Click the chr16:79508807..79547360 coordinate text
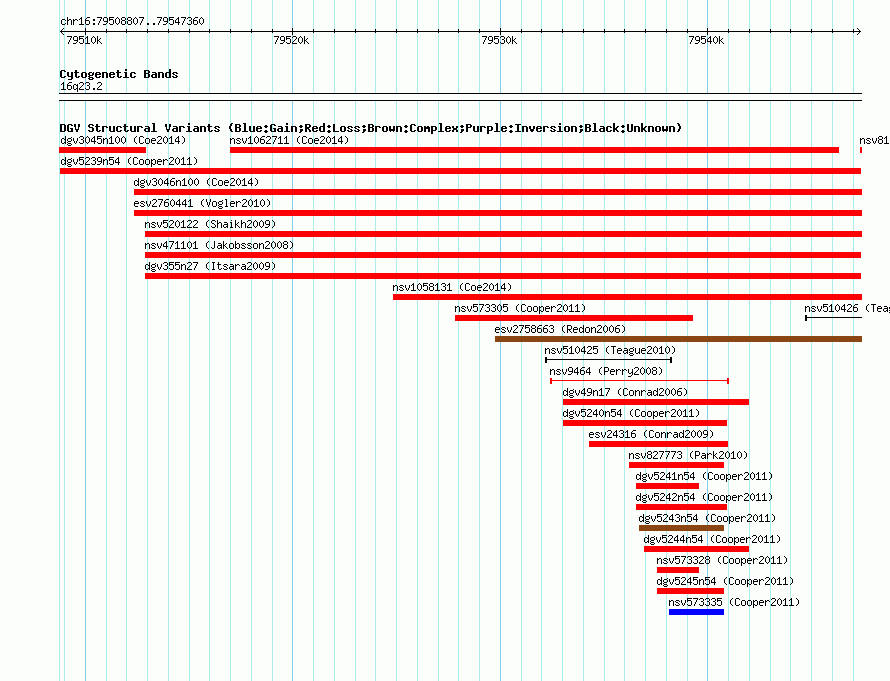Screen dimensions: 890x681 coord(132,21)
